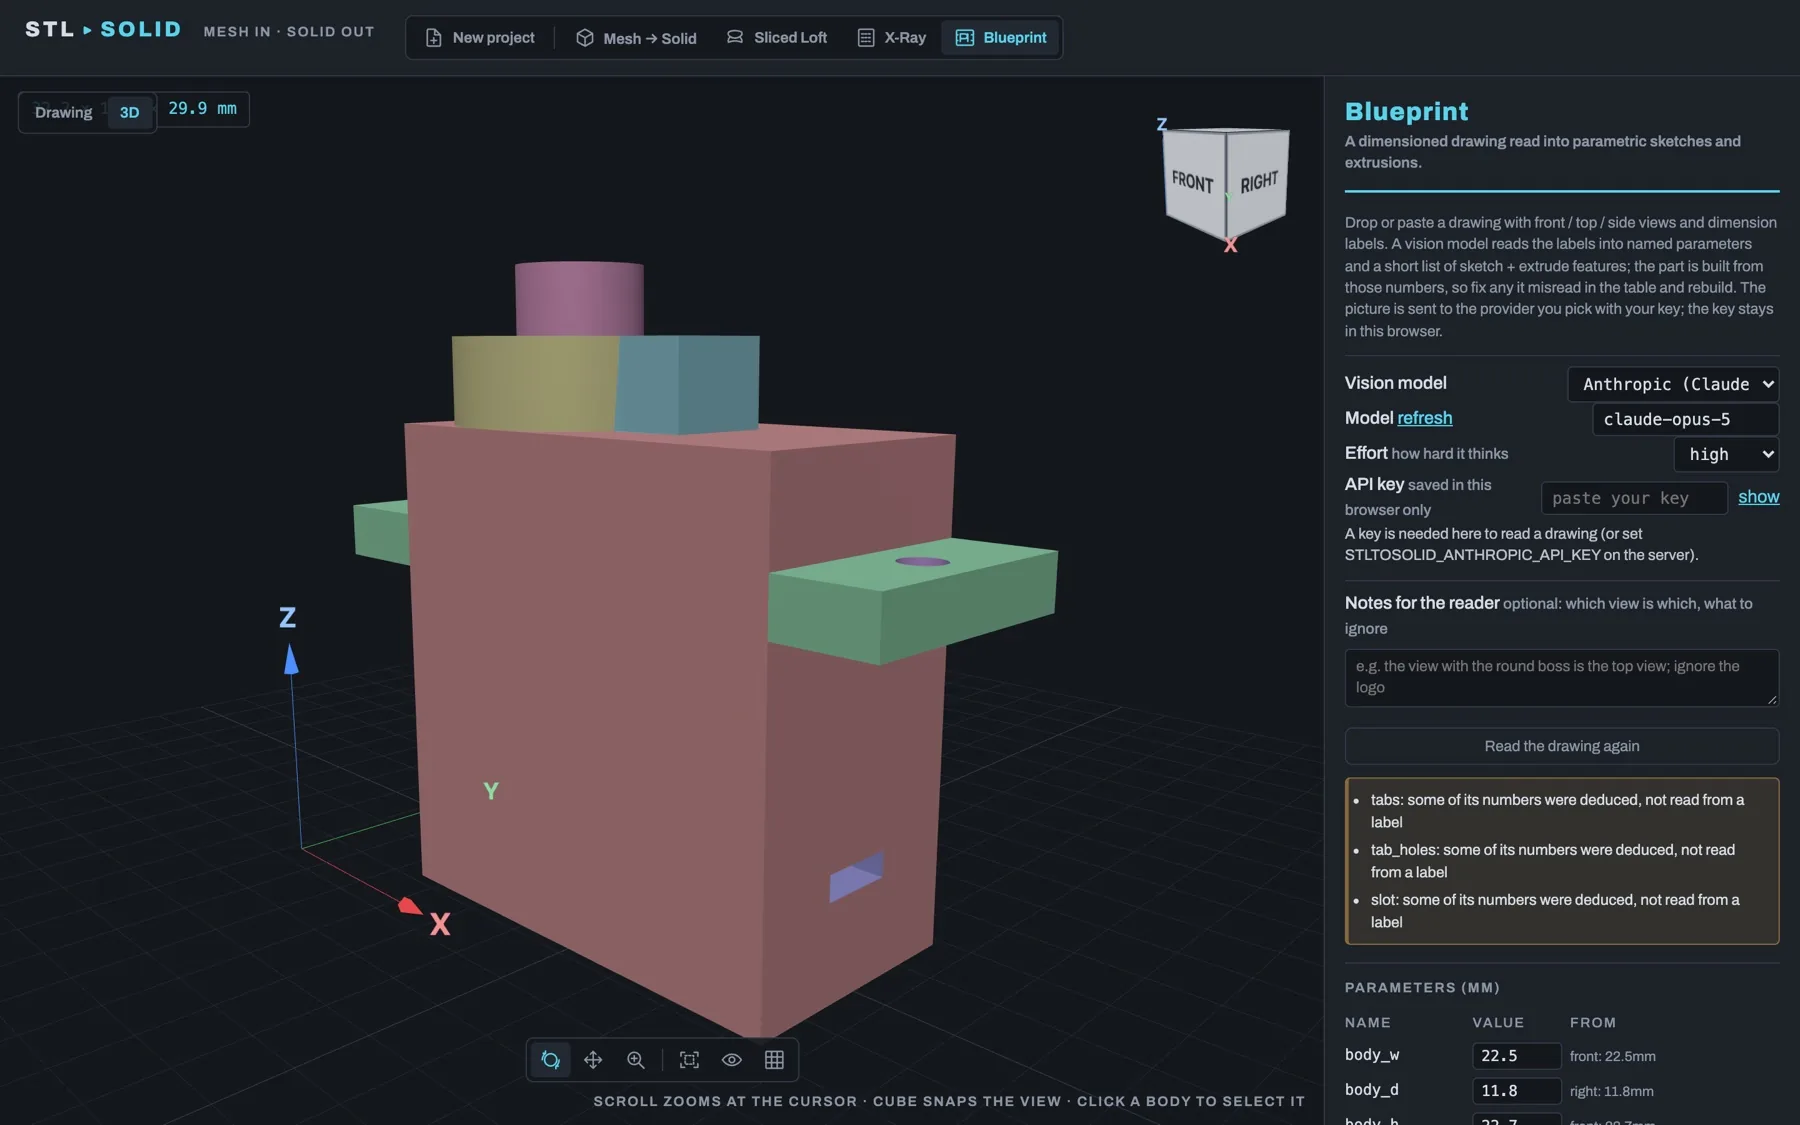Click the 'front: 22.5mm' source text
Screen dimensions: 1800x1125
[1612, 1056]
